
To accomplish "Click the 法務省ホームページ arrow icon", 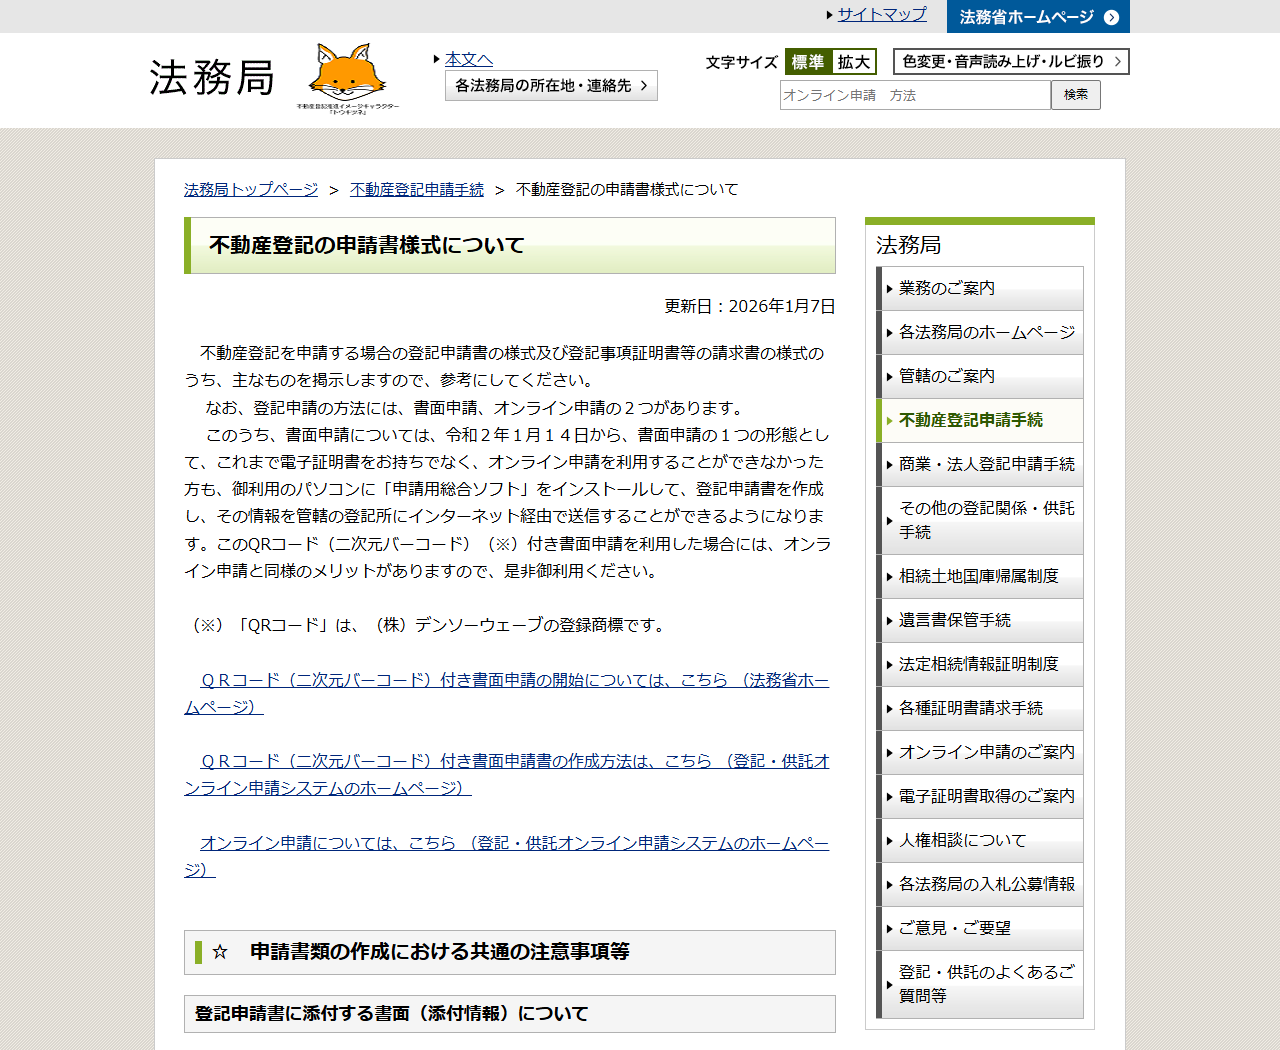I will pos(1111,17).
